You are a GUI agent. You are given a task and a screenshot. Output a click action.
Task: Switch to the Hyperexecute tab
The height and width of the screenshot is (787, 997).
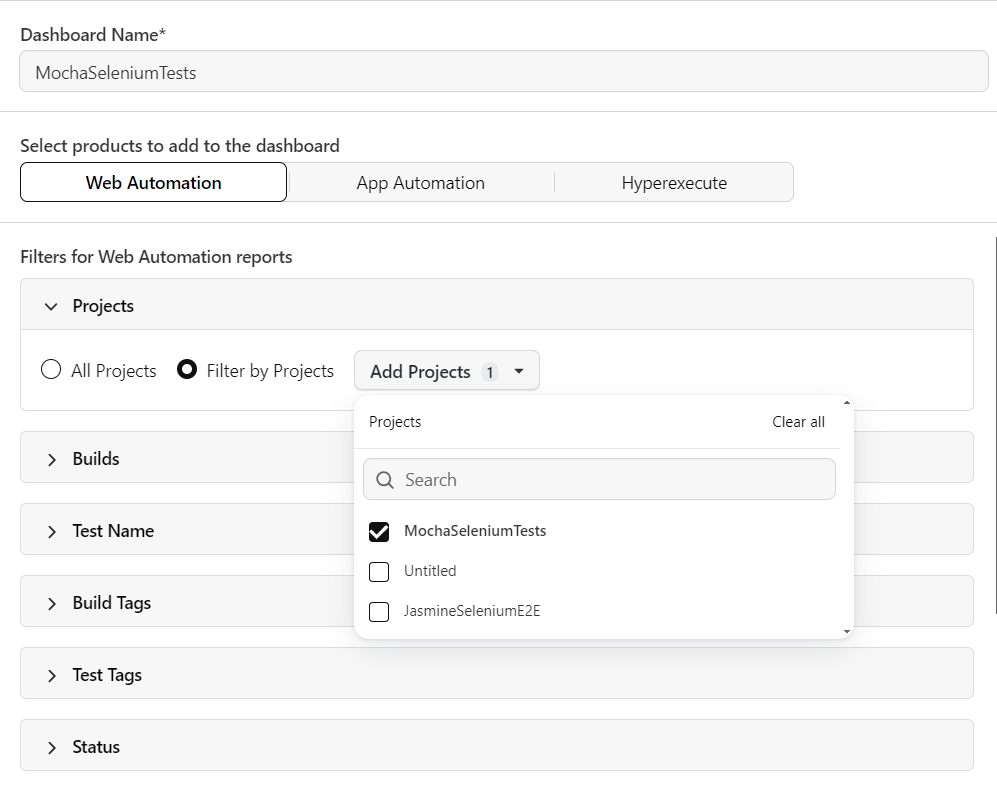(673, 182)
